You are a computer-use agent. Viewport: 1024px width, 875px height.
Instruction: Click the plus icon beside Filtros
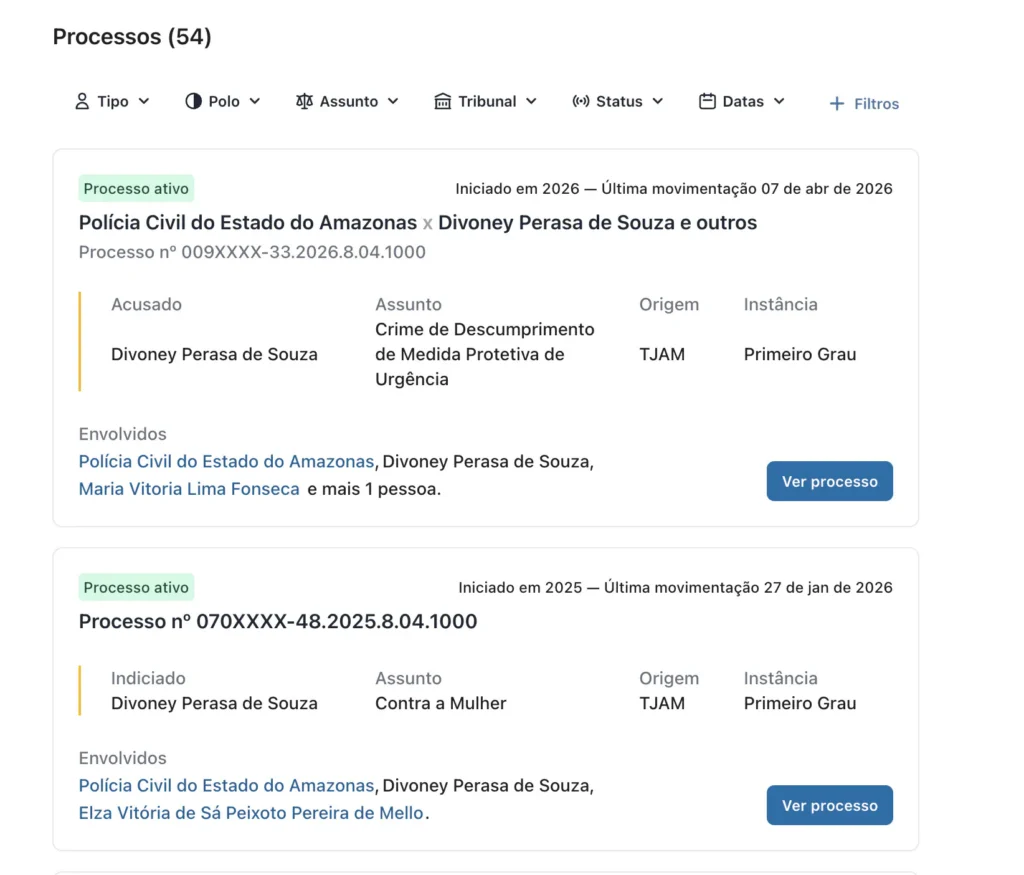(837, 104)
